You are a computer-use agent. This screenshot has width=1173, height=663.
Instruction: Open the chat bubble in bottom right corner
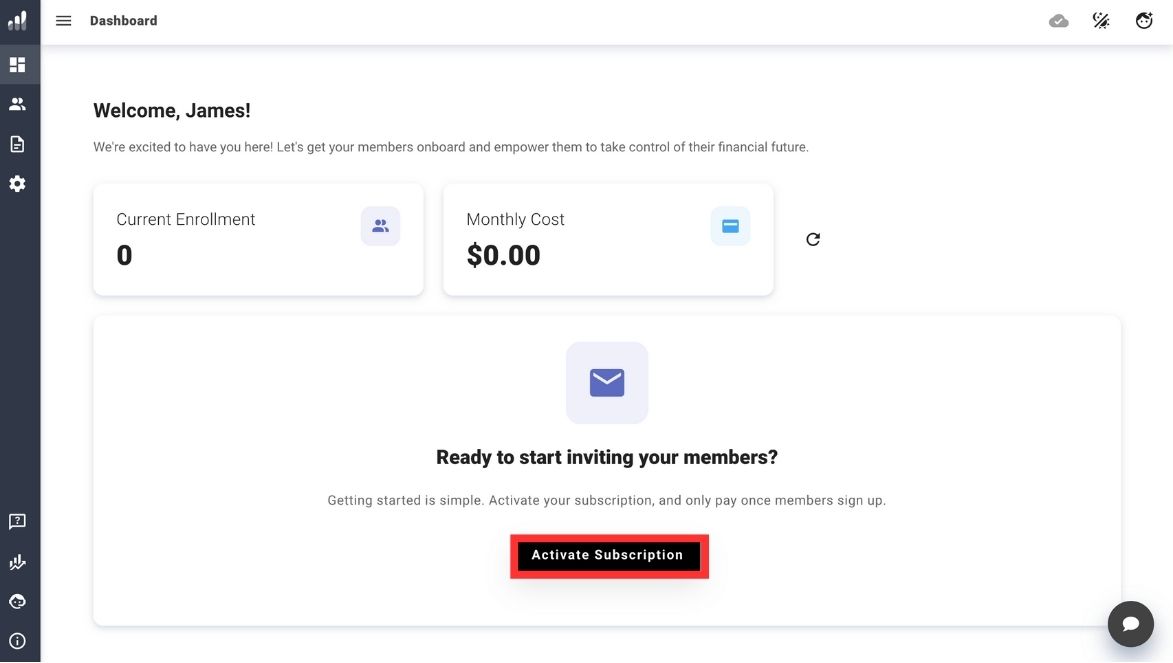coord(1130,623)
